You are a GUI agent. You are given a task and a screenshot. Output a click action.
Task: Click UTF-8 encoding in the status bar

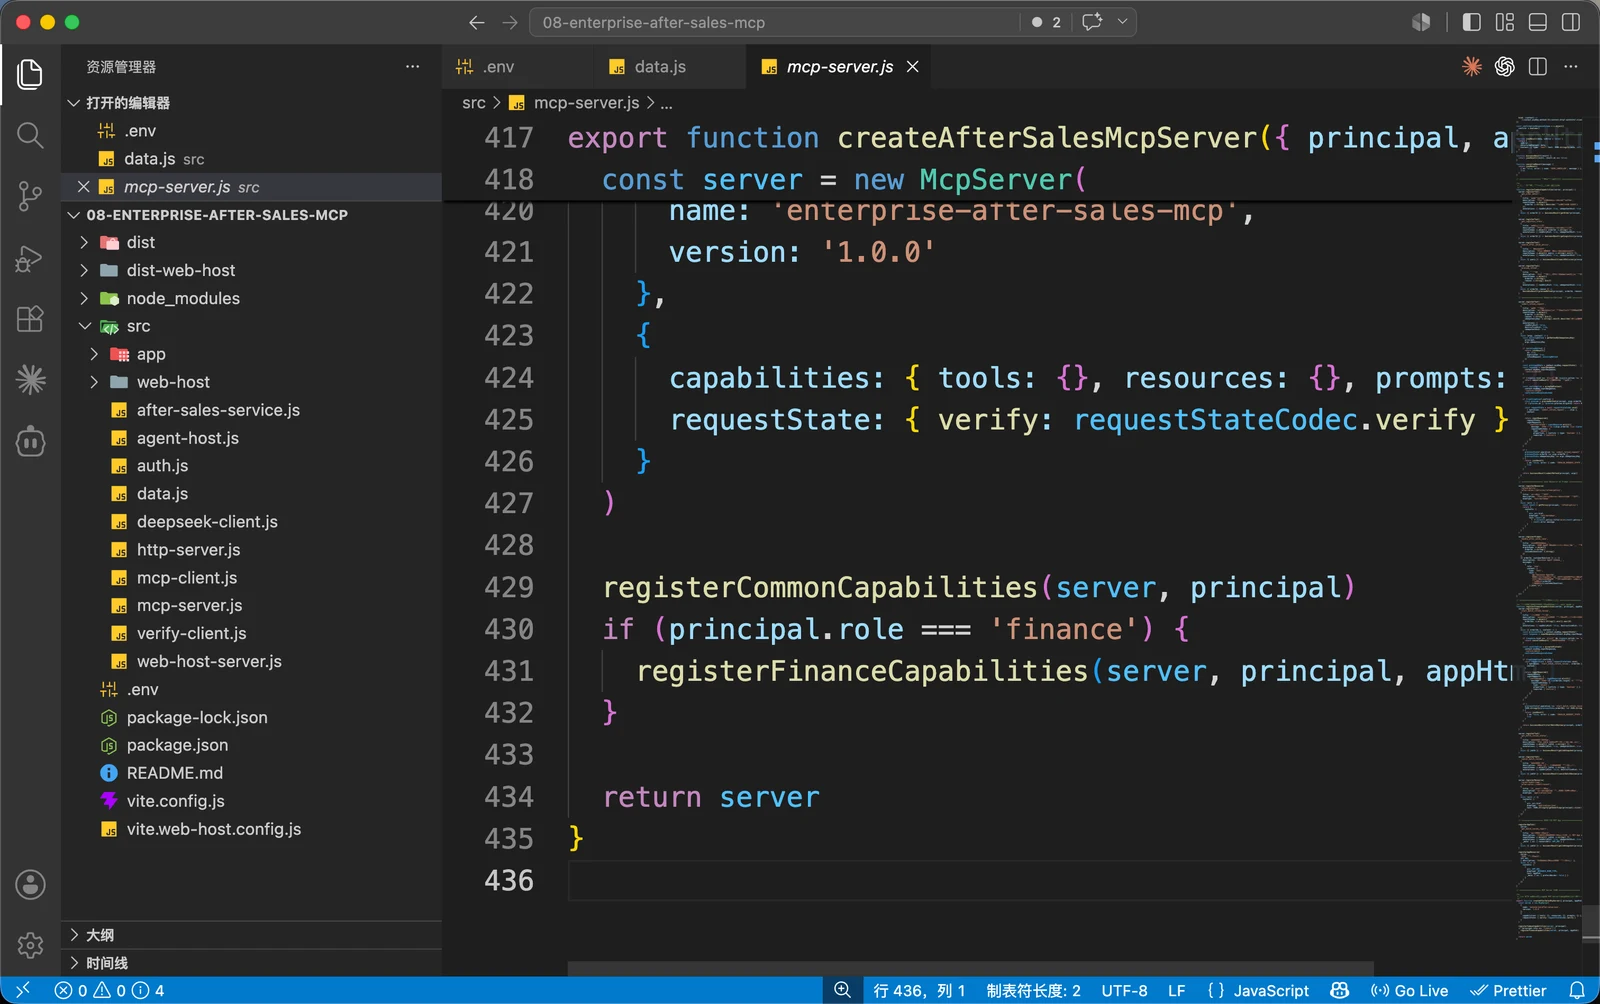point(1124,990)
